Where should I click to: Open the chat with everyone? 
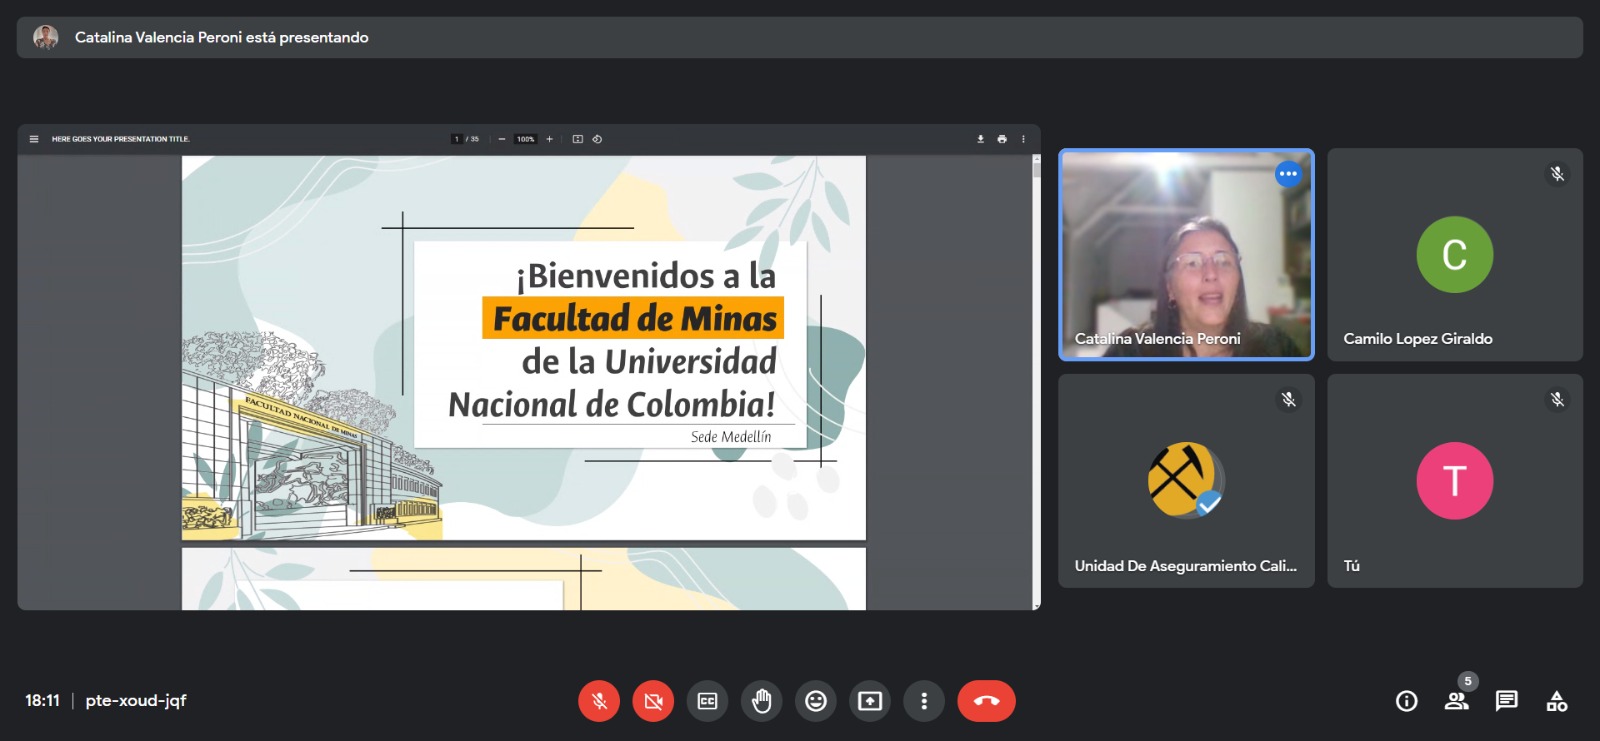[x=1507, y=701]
